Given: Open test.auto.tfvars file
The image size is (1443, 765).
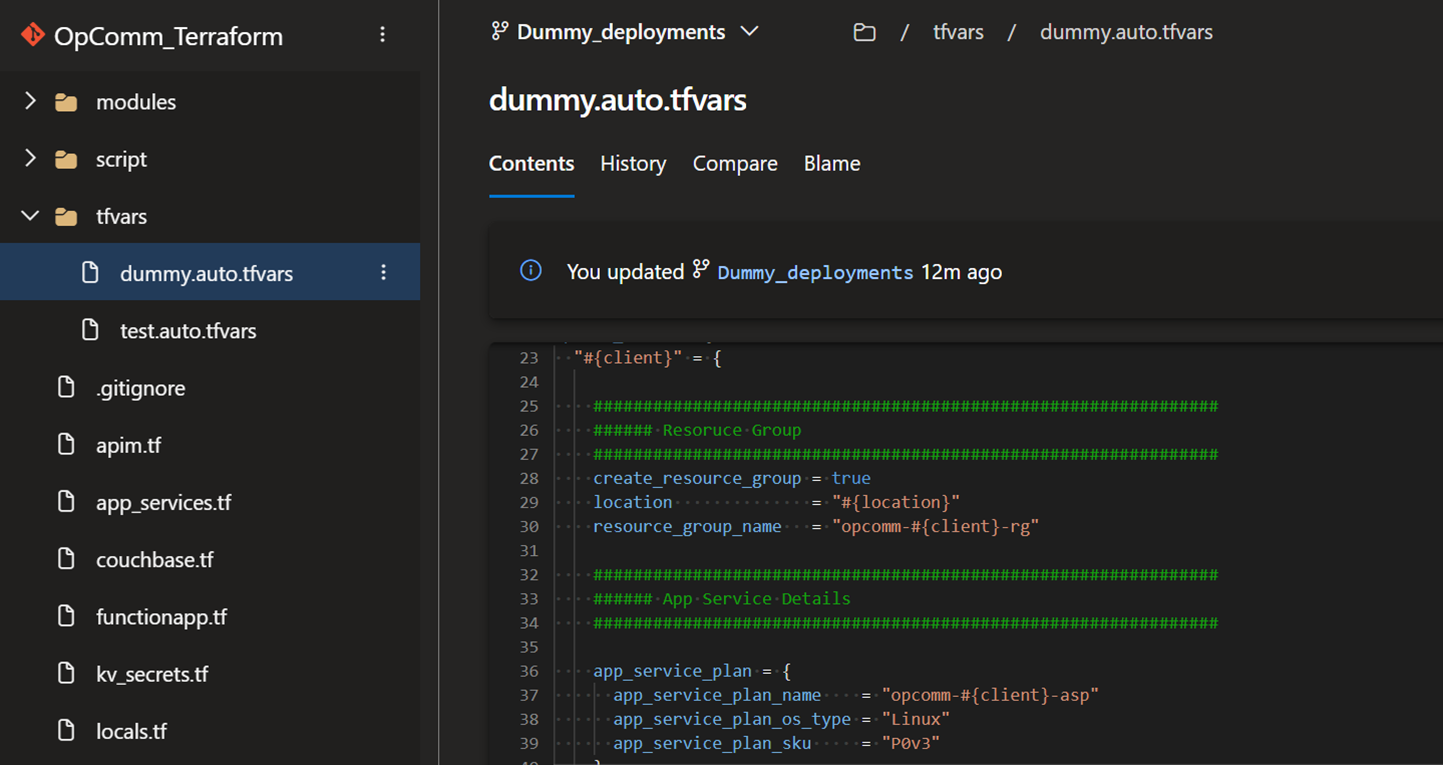Looking at the screenshot, I should pos(188,331).
